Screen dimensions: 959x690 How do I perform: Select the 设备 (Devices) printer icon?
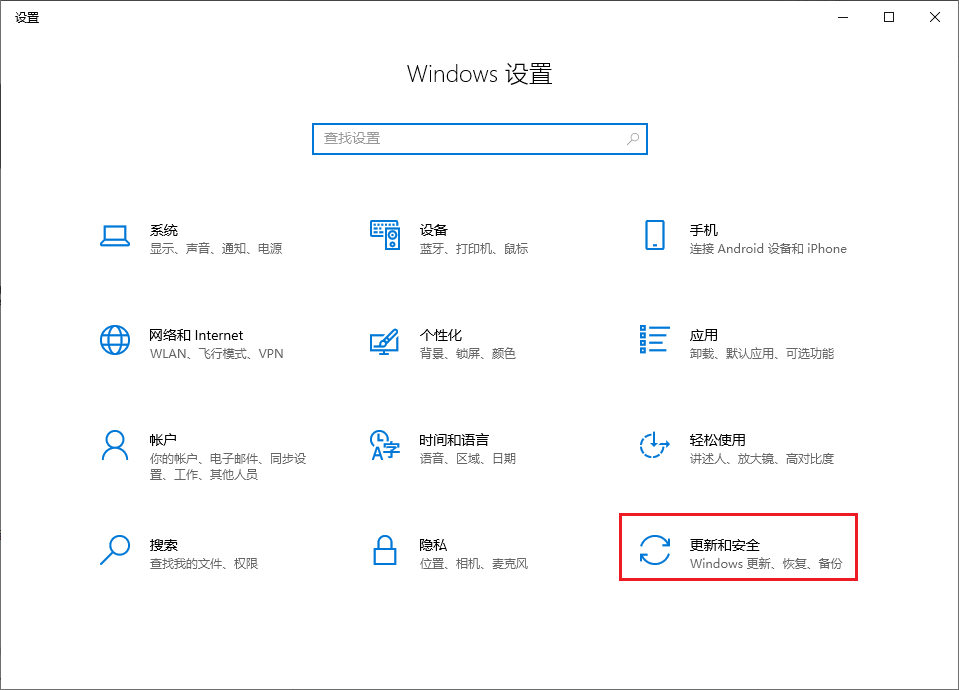[x=385, y=236]
